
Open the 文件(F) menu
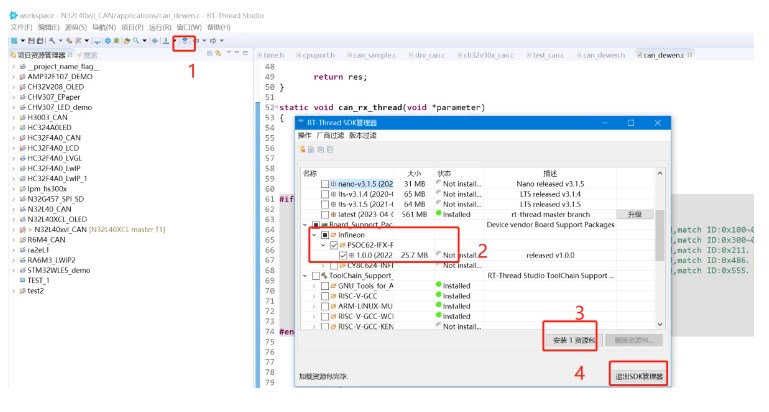(x=21, y=27)
